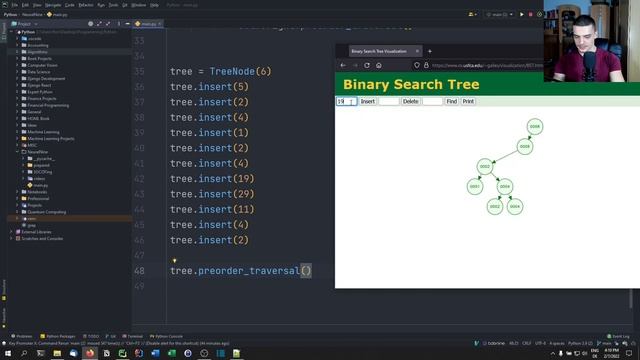Click the Find button in BST visualizer

[x=451, y=101]
